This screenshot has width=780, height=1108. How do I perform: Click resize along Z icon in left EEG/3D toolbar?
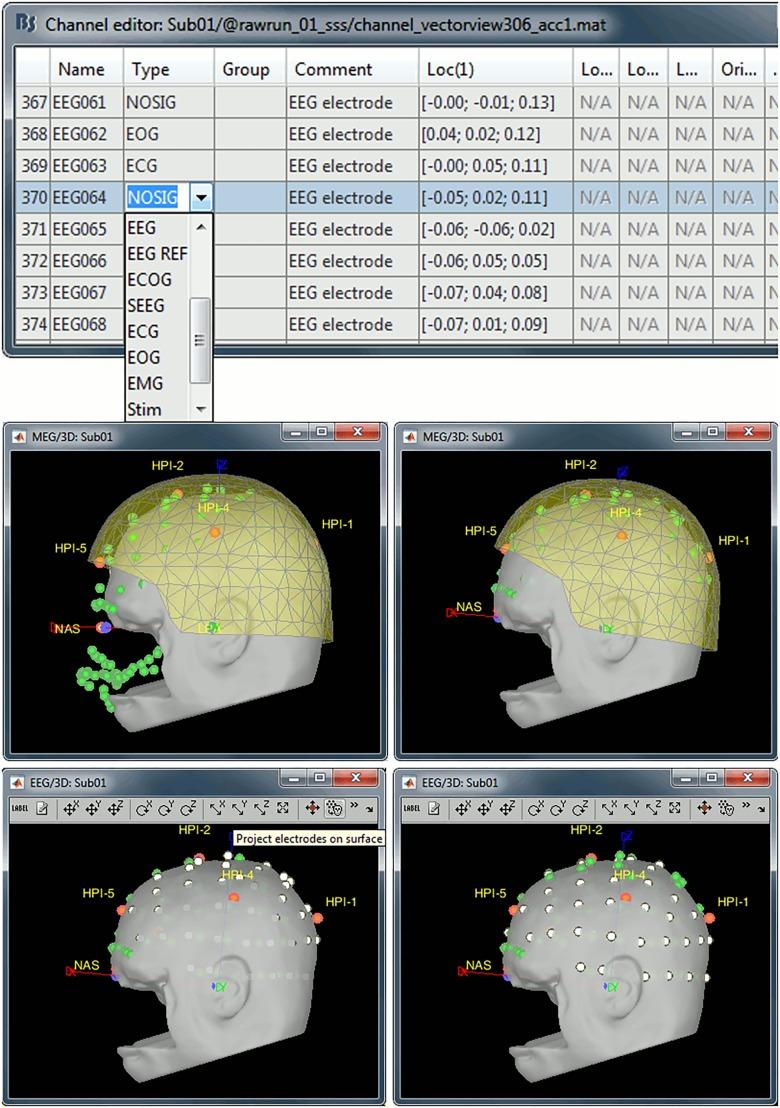(261, 808)
